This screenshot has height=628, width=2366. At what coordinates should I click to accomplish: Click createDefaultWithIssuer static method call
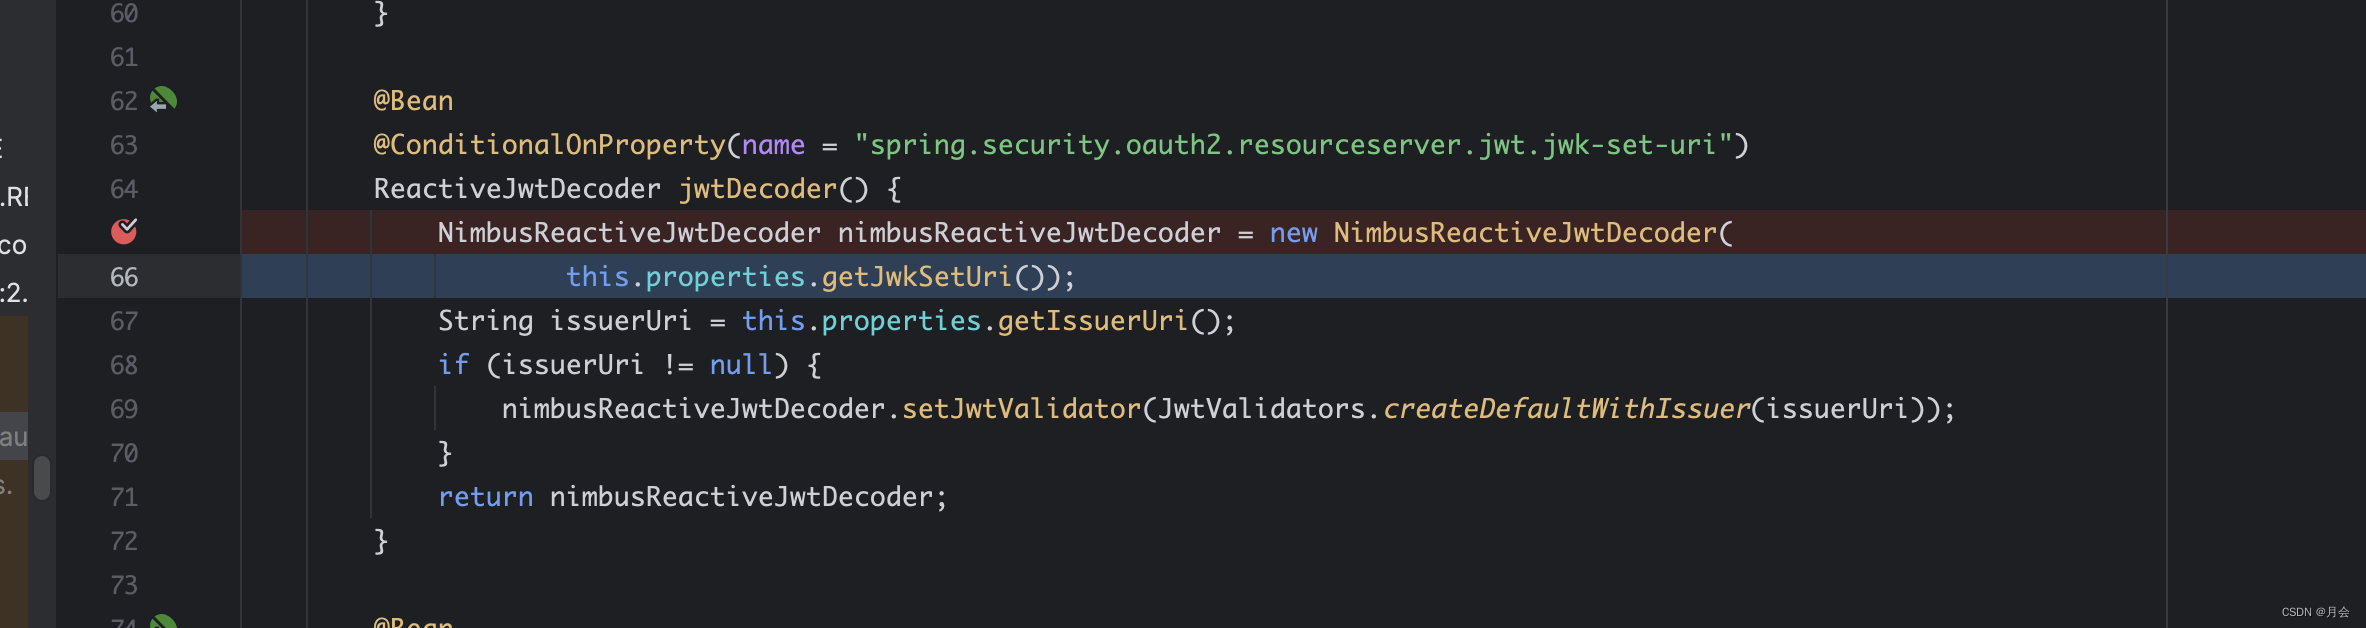1566,409
